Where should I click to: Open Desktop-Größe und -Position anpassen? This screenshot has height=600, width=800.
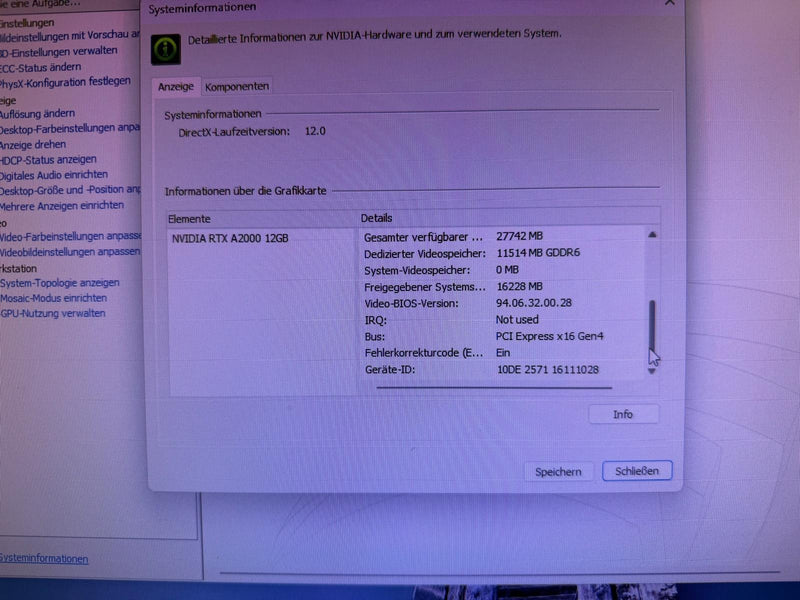70,190
